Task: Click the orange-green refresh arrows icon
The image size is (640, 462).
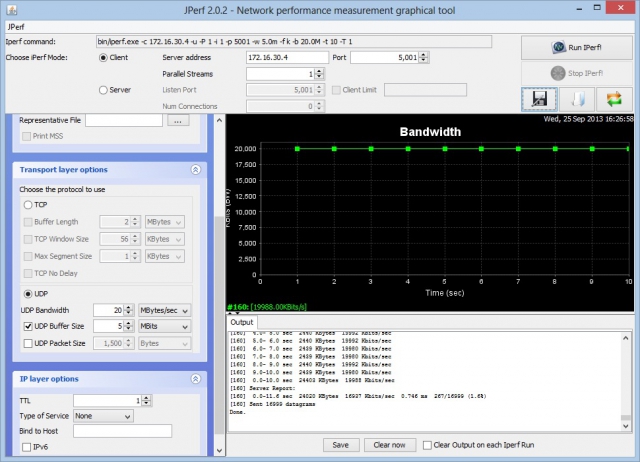Action: [614, 99]
